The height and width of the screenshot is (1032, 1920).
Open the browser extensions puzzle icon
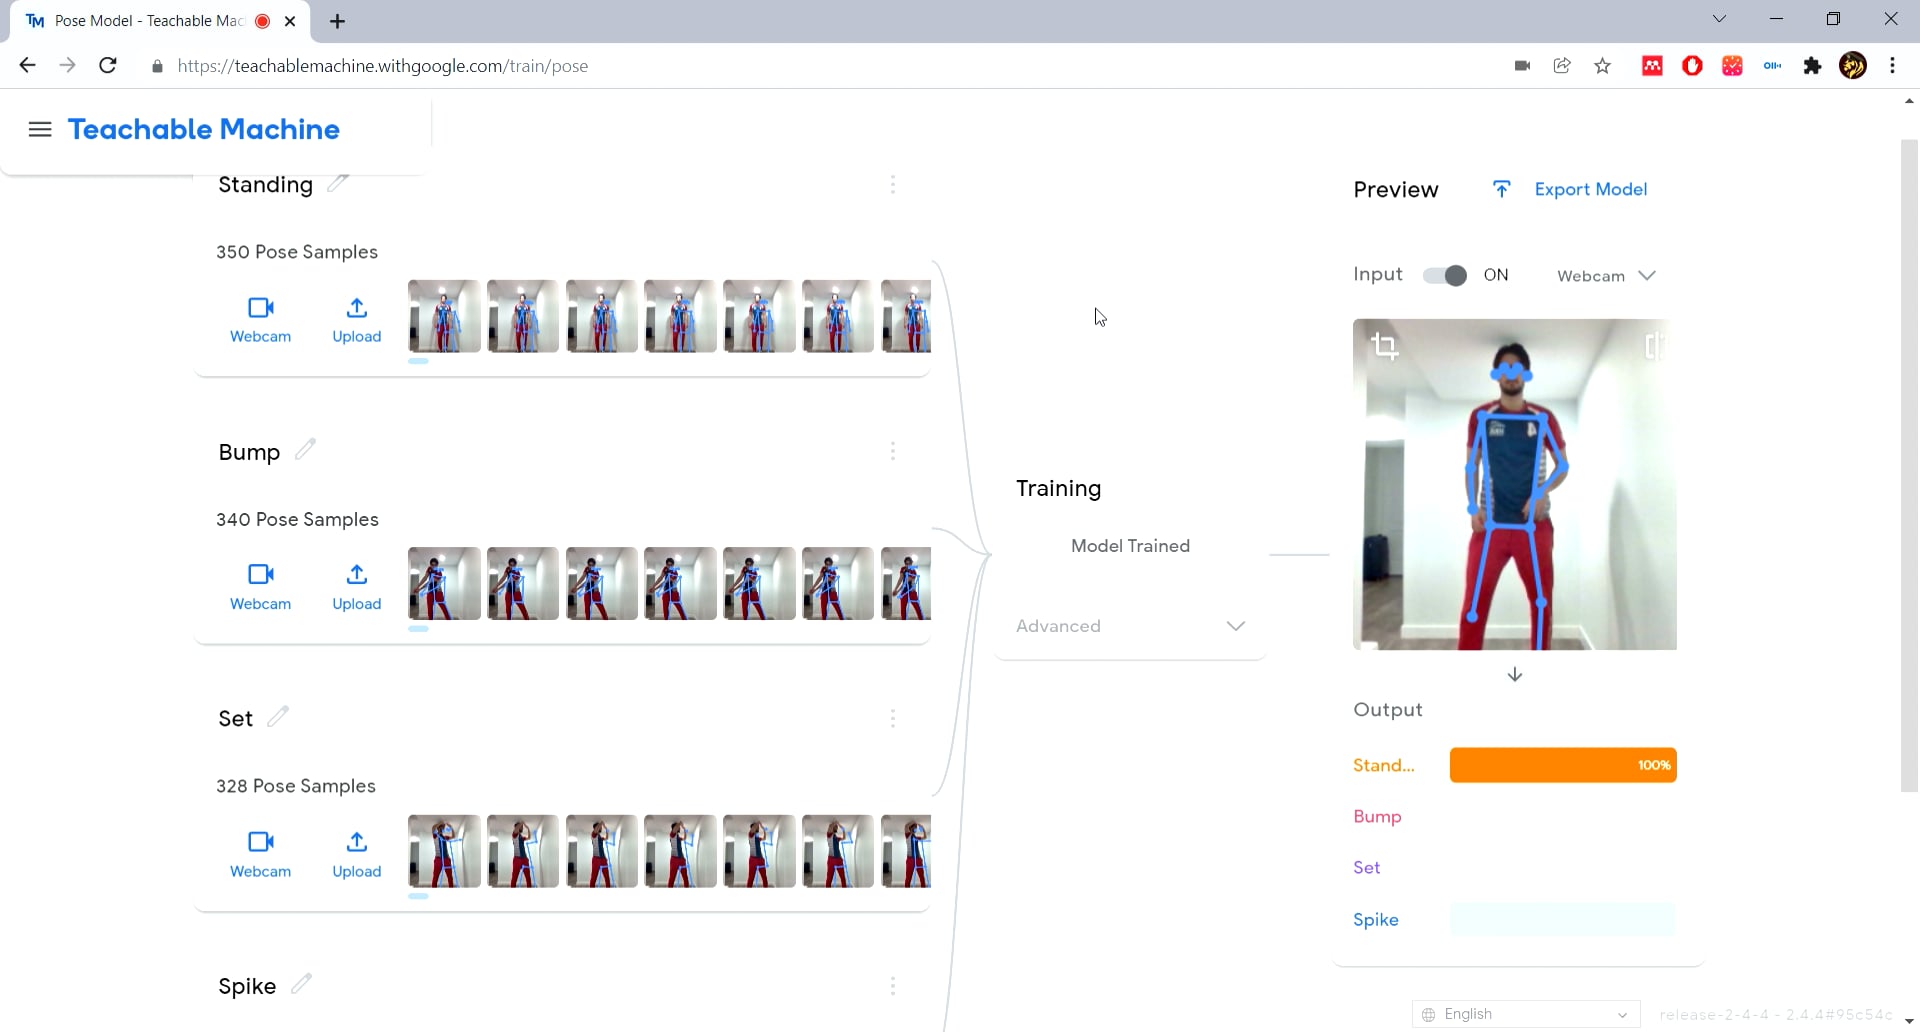(1813, 66)
